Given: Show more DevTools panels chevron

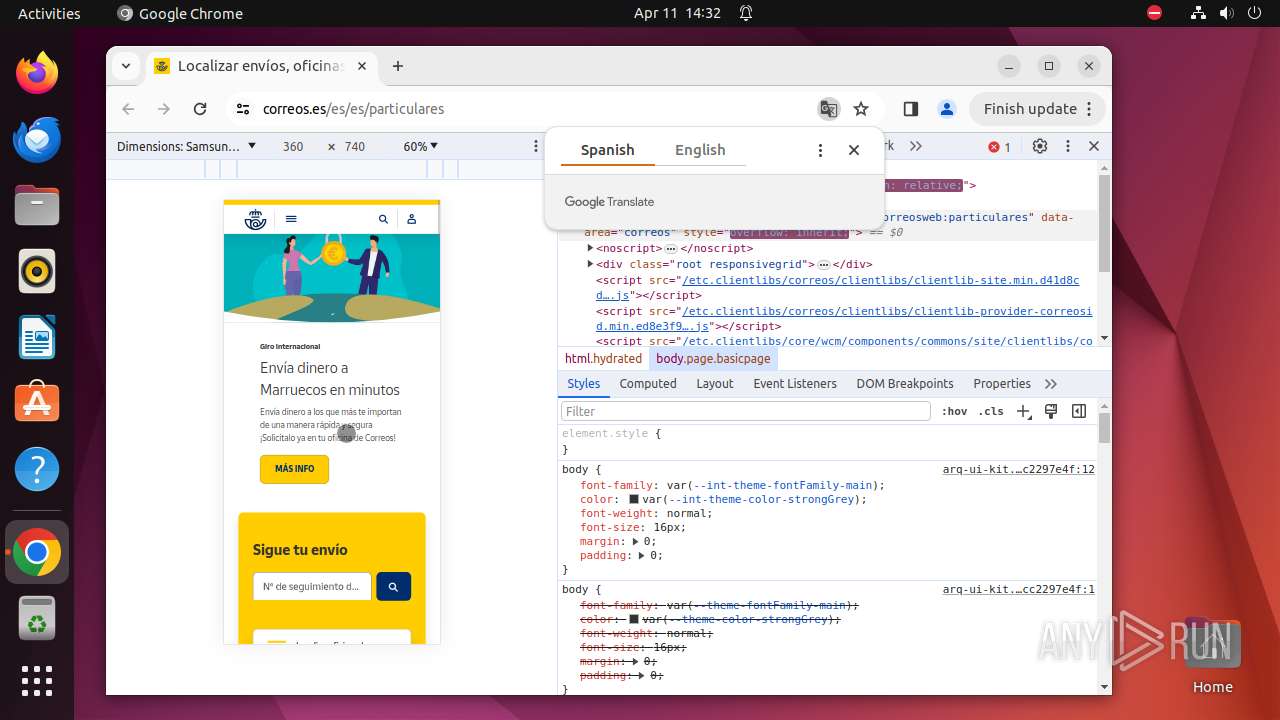Looking at the screenshot, I should click(916, 146).
